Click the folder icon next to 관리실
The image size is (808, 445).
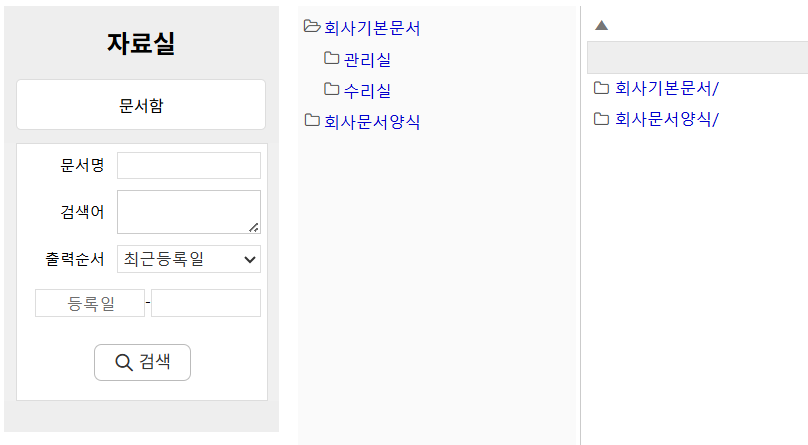(332, 59)
